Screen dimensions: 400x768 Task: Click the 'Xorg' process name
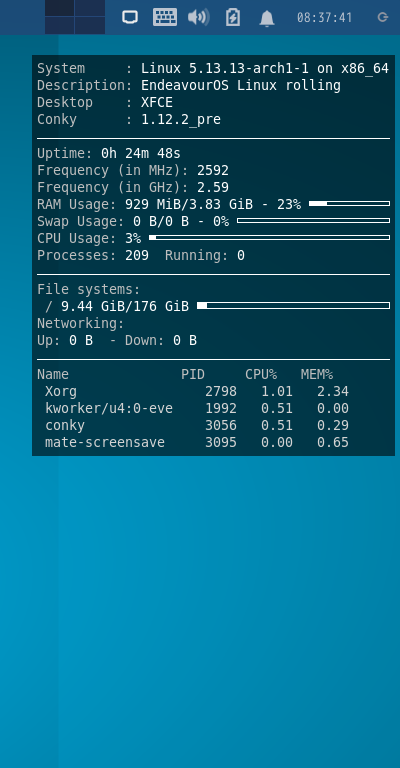pyautogui.click(x=61, y=392)
